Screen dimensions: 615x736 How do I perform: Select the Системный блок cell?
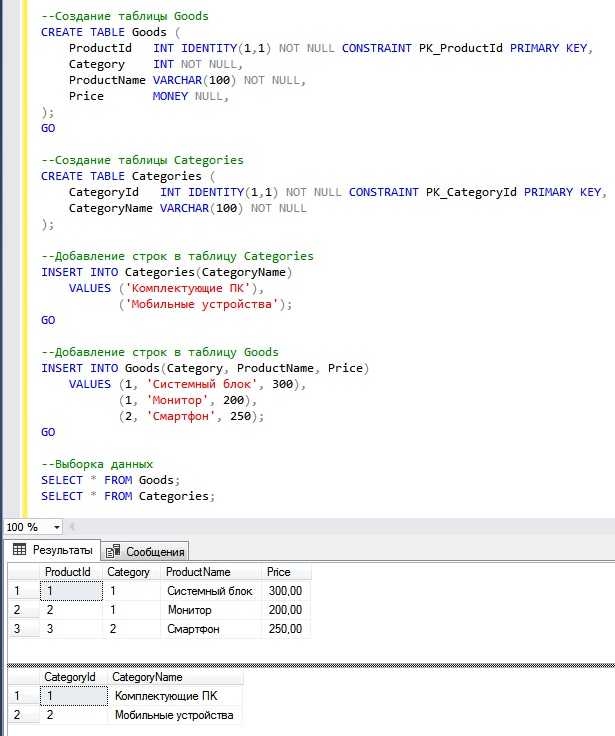point(209,591)
